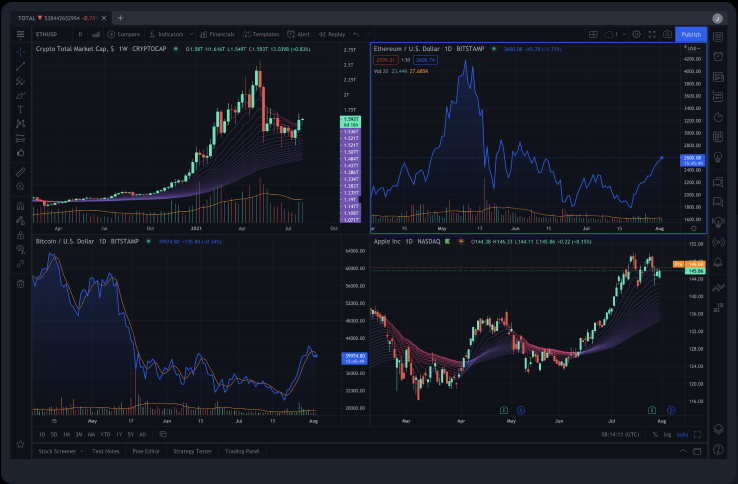Toggle hide all drawings eye icon
This screenshot has width=738, height=484.
tap(20, 249)
